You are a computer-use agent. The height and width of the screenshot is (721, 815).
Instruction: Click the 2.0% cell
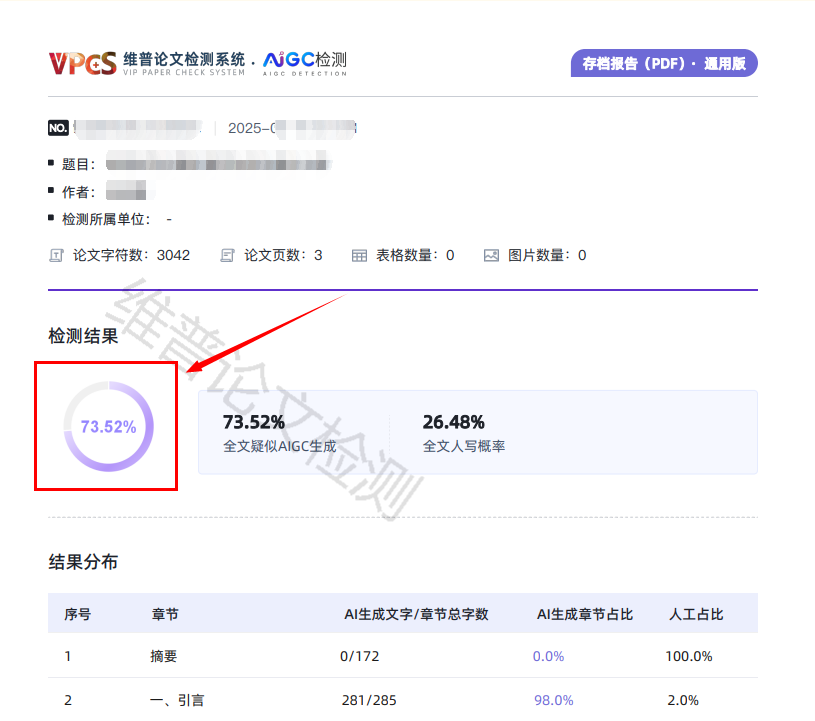click(x=683, y=700)
